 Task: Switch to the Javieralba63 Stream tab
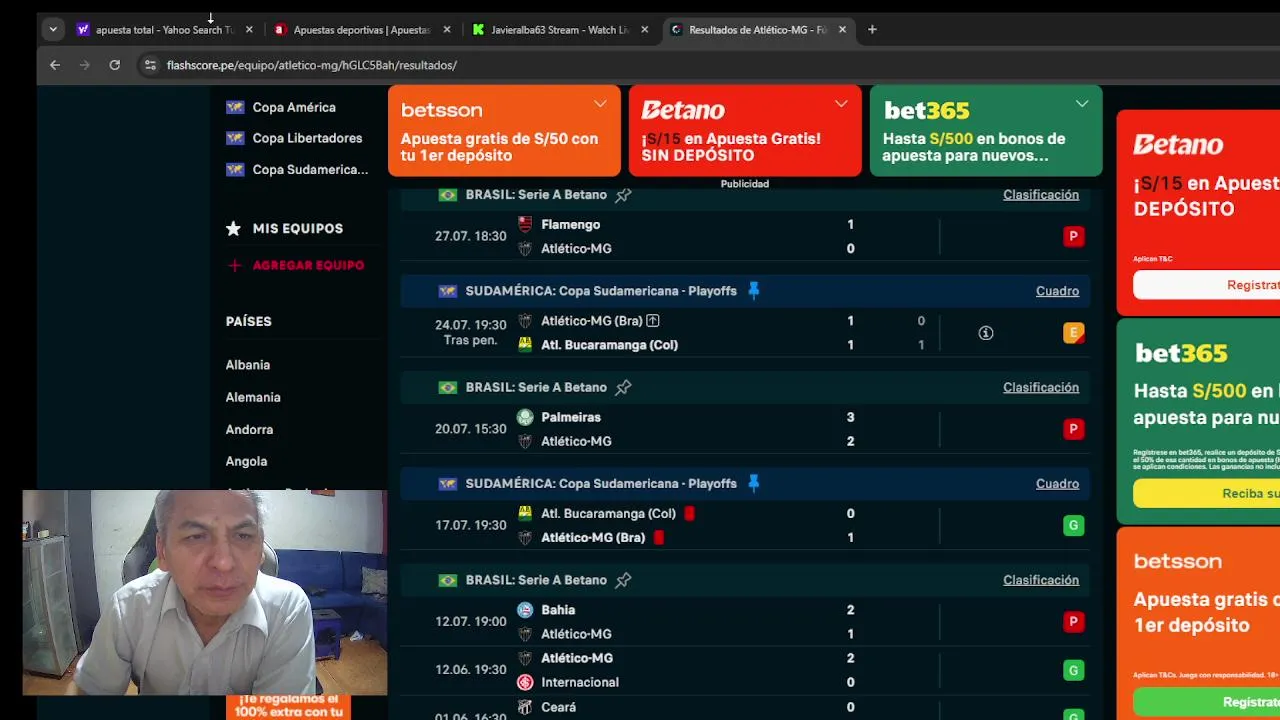pos(559,30)
